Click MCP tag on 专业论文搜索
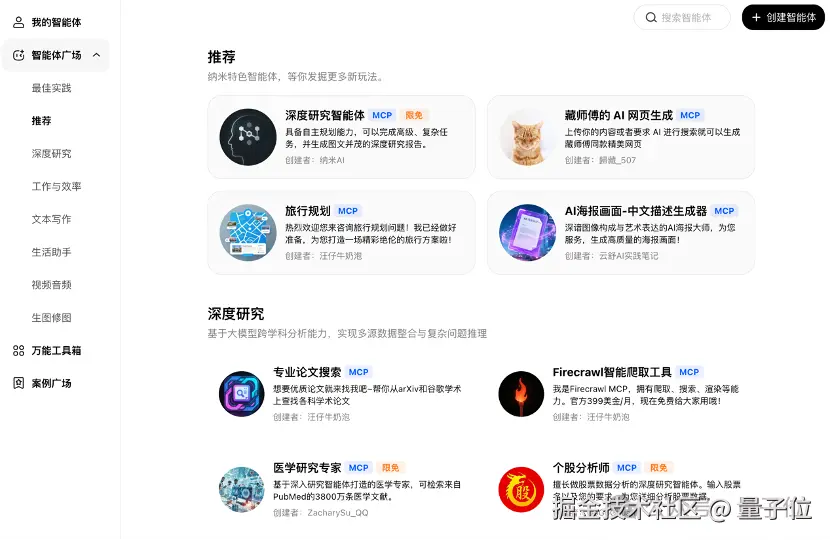Viewport: 830px width, 540px height. pyautogui.click(x=358, y=372)
